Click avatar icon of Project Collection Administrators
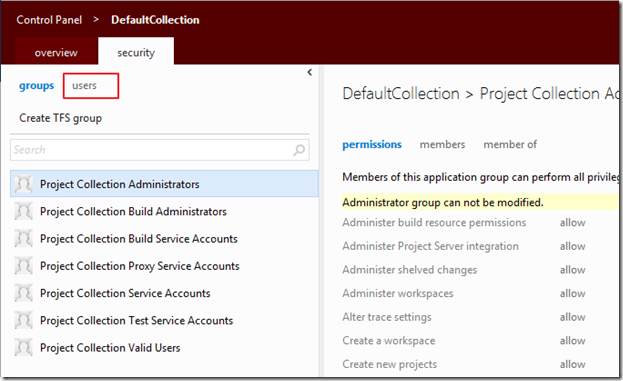Image resolution: width=623 pixels, height=381 pixels. coord(23,184)
